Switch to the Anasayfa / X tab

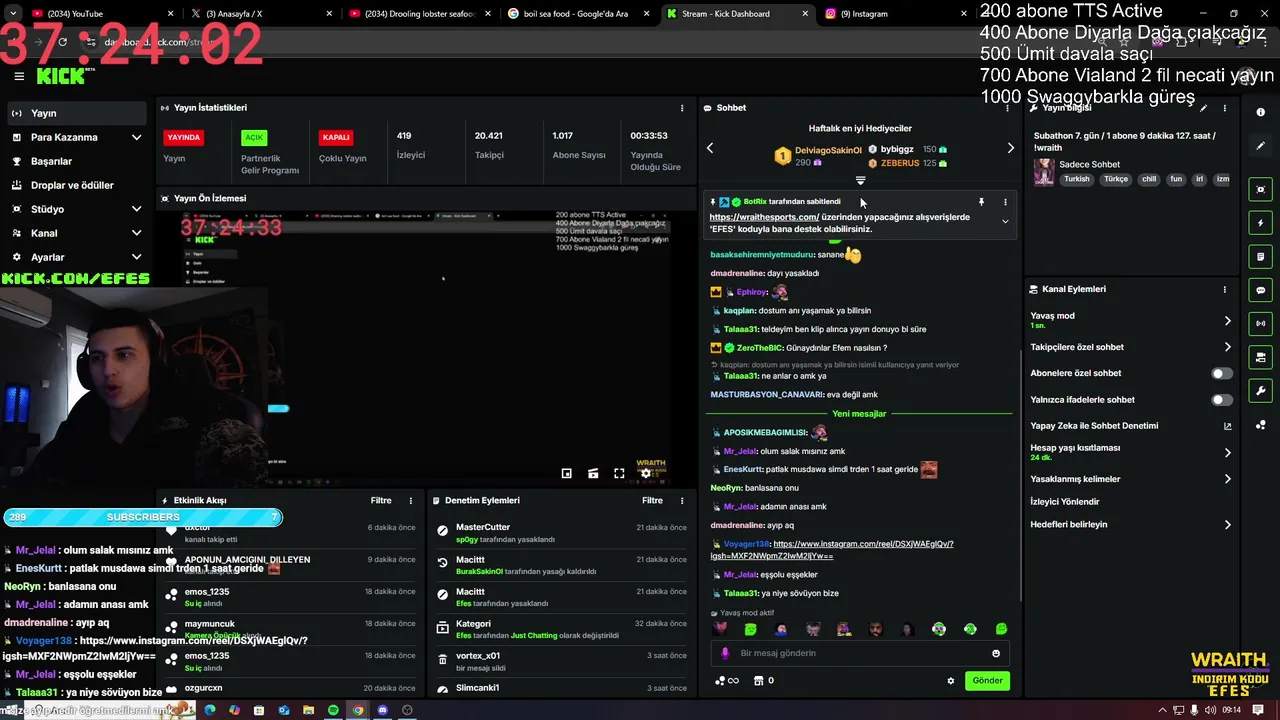coord(262,14)
